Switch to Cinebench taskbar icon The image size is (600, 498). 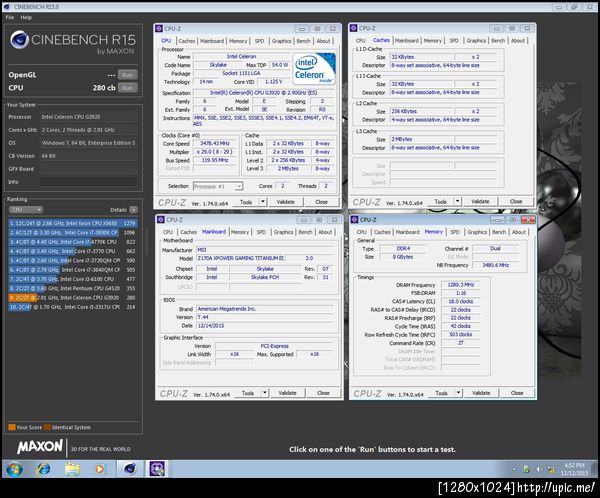point(130,469)
